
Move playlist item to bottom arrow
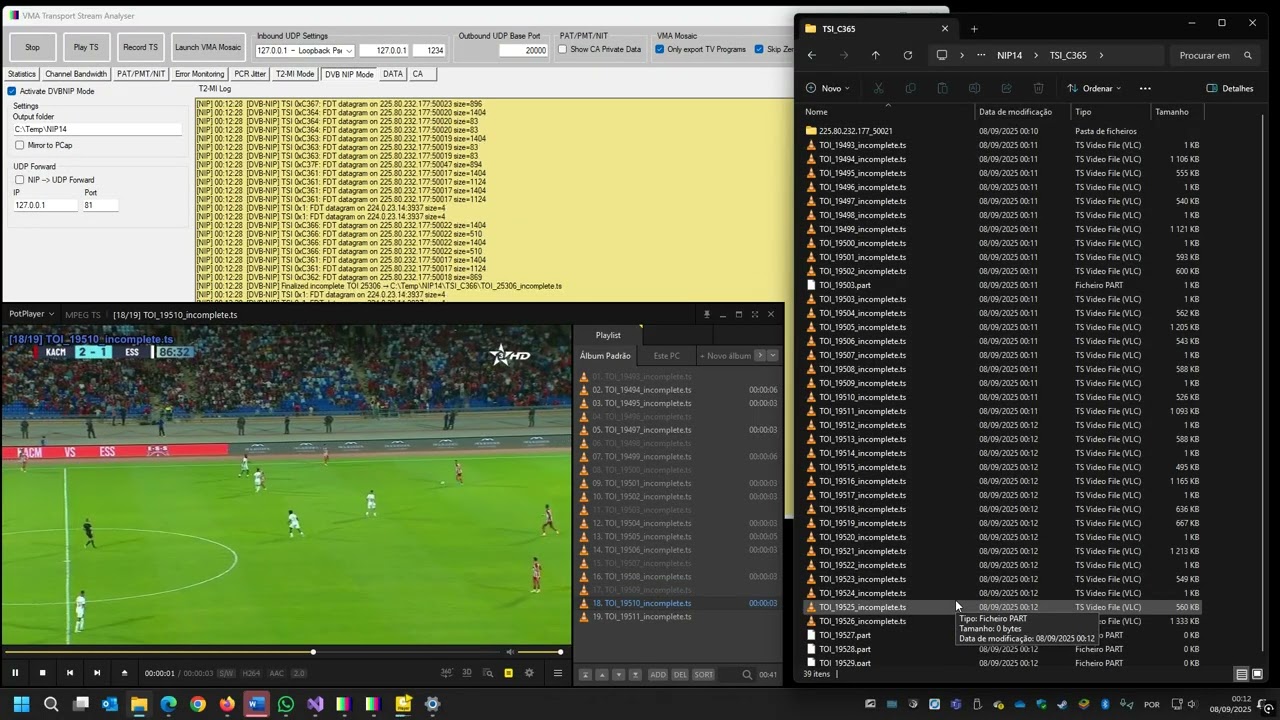(x=635, y=675)
